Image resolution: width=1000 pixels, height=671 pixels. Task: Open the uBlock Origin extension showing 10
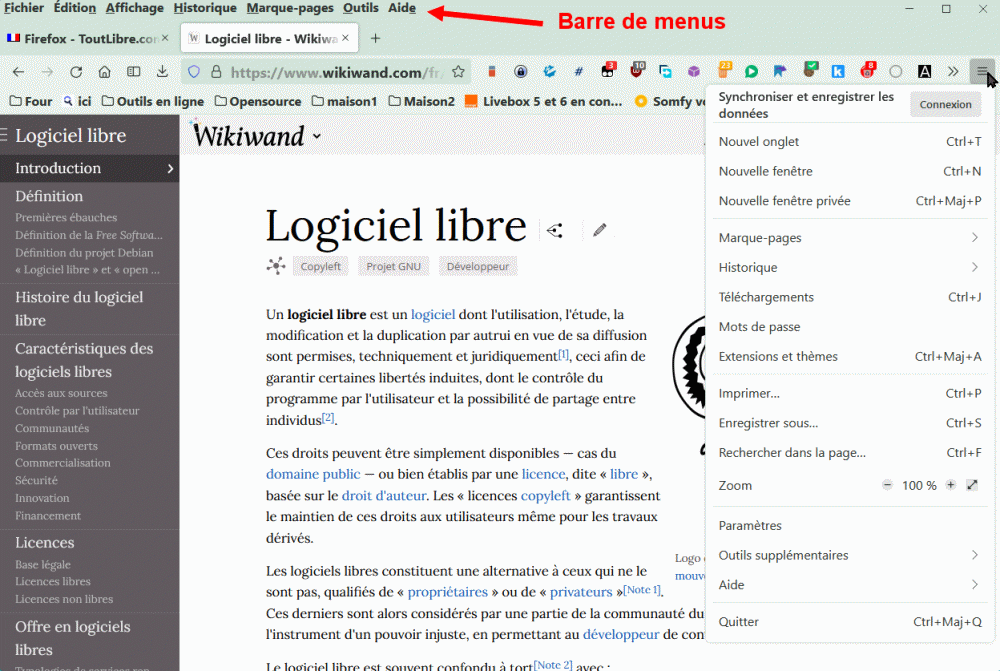tap(637, 70)
